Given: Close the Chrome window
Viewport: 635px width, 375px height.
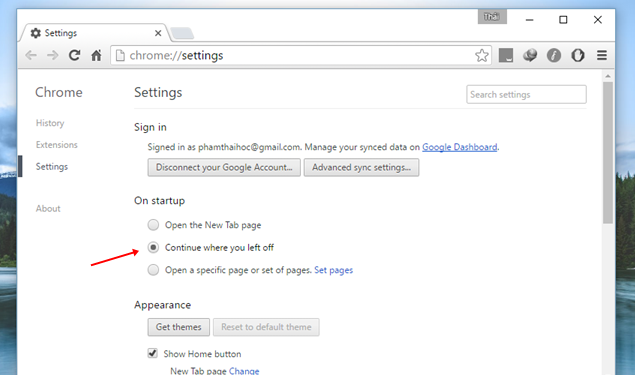Looking at the screenshot, I should (598, 20).
